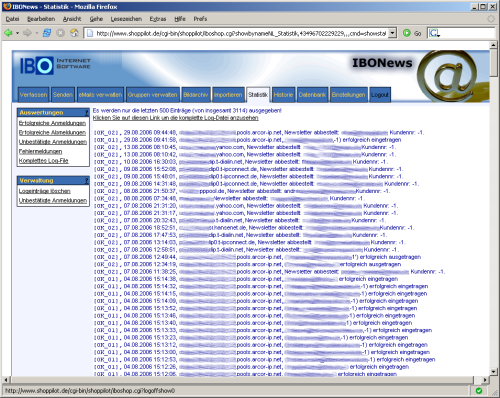500x398 pixels.
Task: Open Erfolgreiche Abmeldungen report link
Action: (x=52, y=132)
